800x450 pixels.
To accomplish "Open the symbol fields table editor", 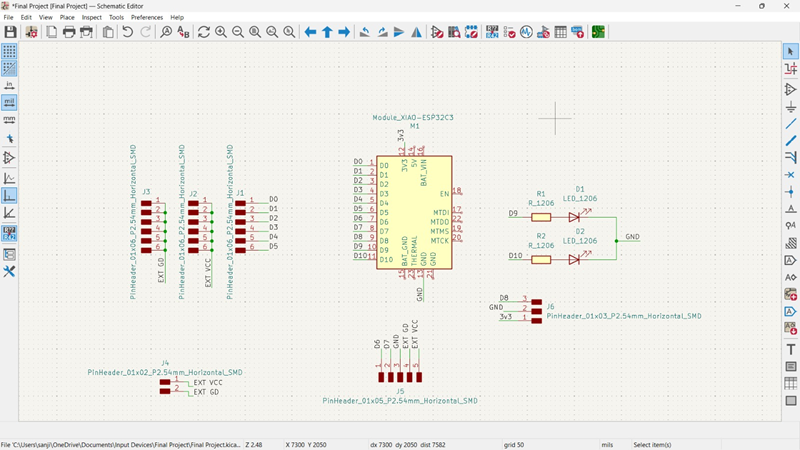I will 560,32.
